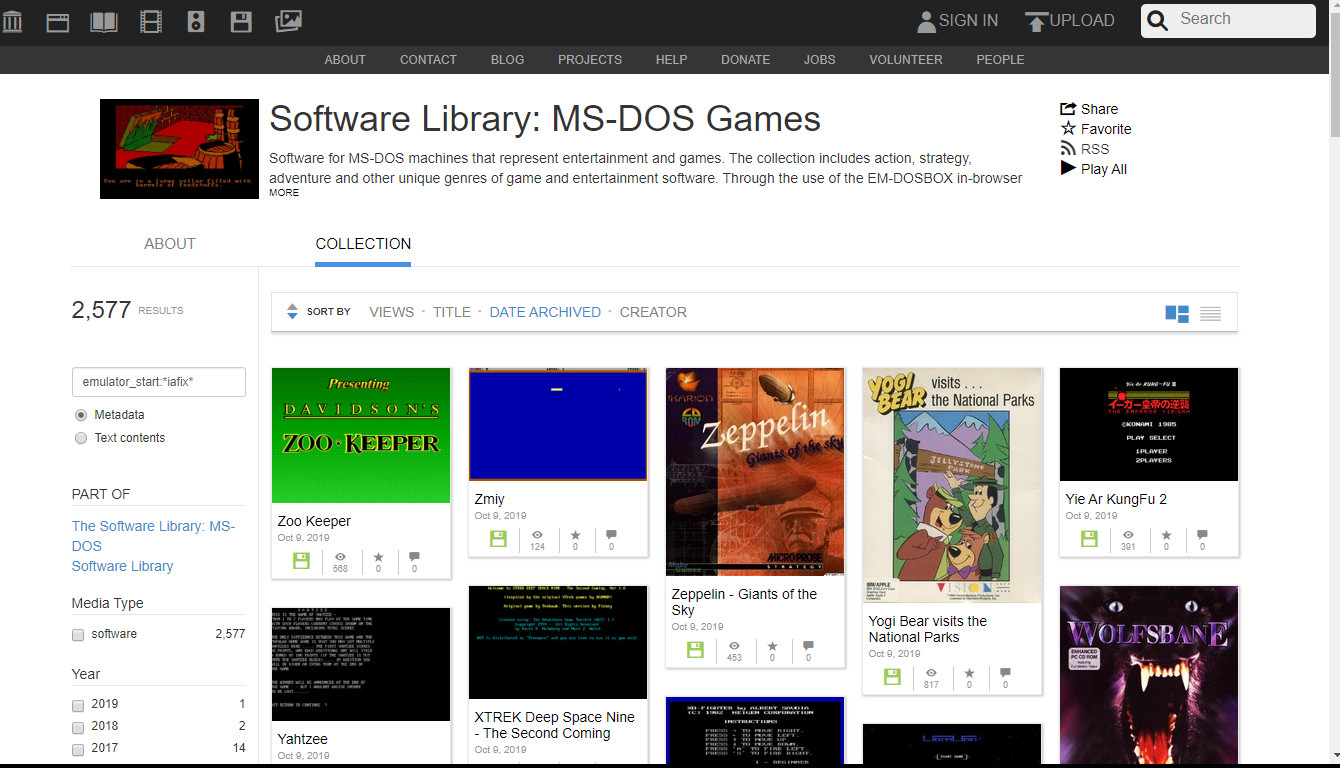Check the software media type checkbox
This screenshot has width=1340, height=768.
click(x=78, y=635)
